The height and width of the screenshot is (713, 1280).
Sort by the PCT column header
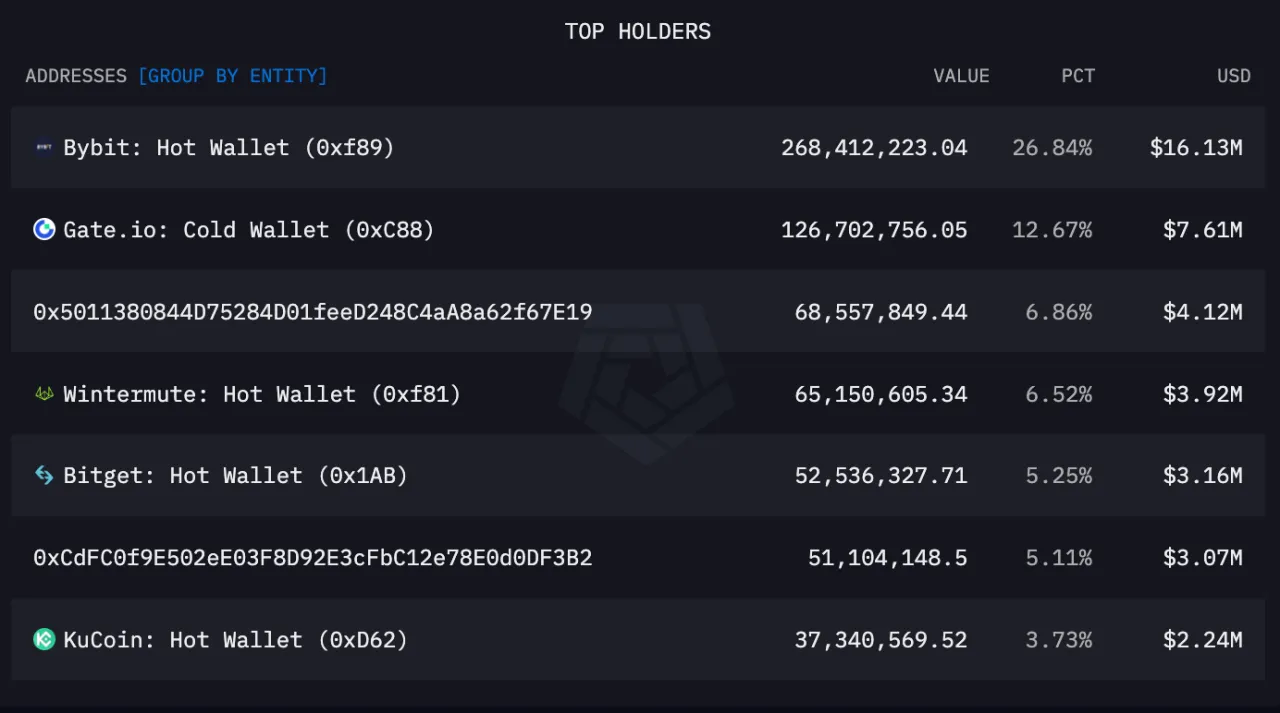click(1078, 76)
